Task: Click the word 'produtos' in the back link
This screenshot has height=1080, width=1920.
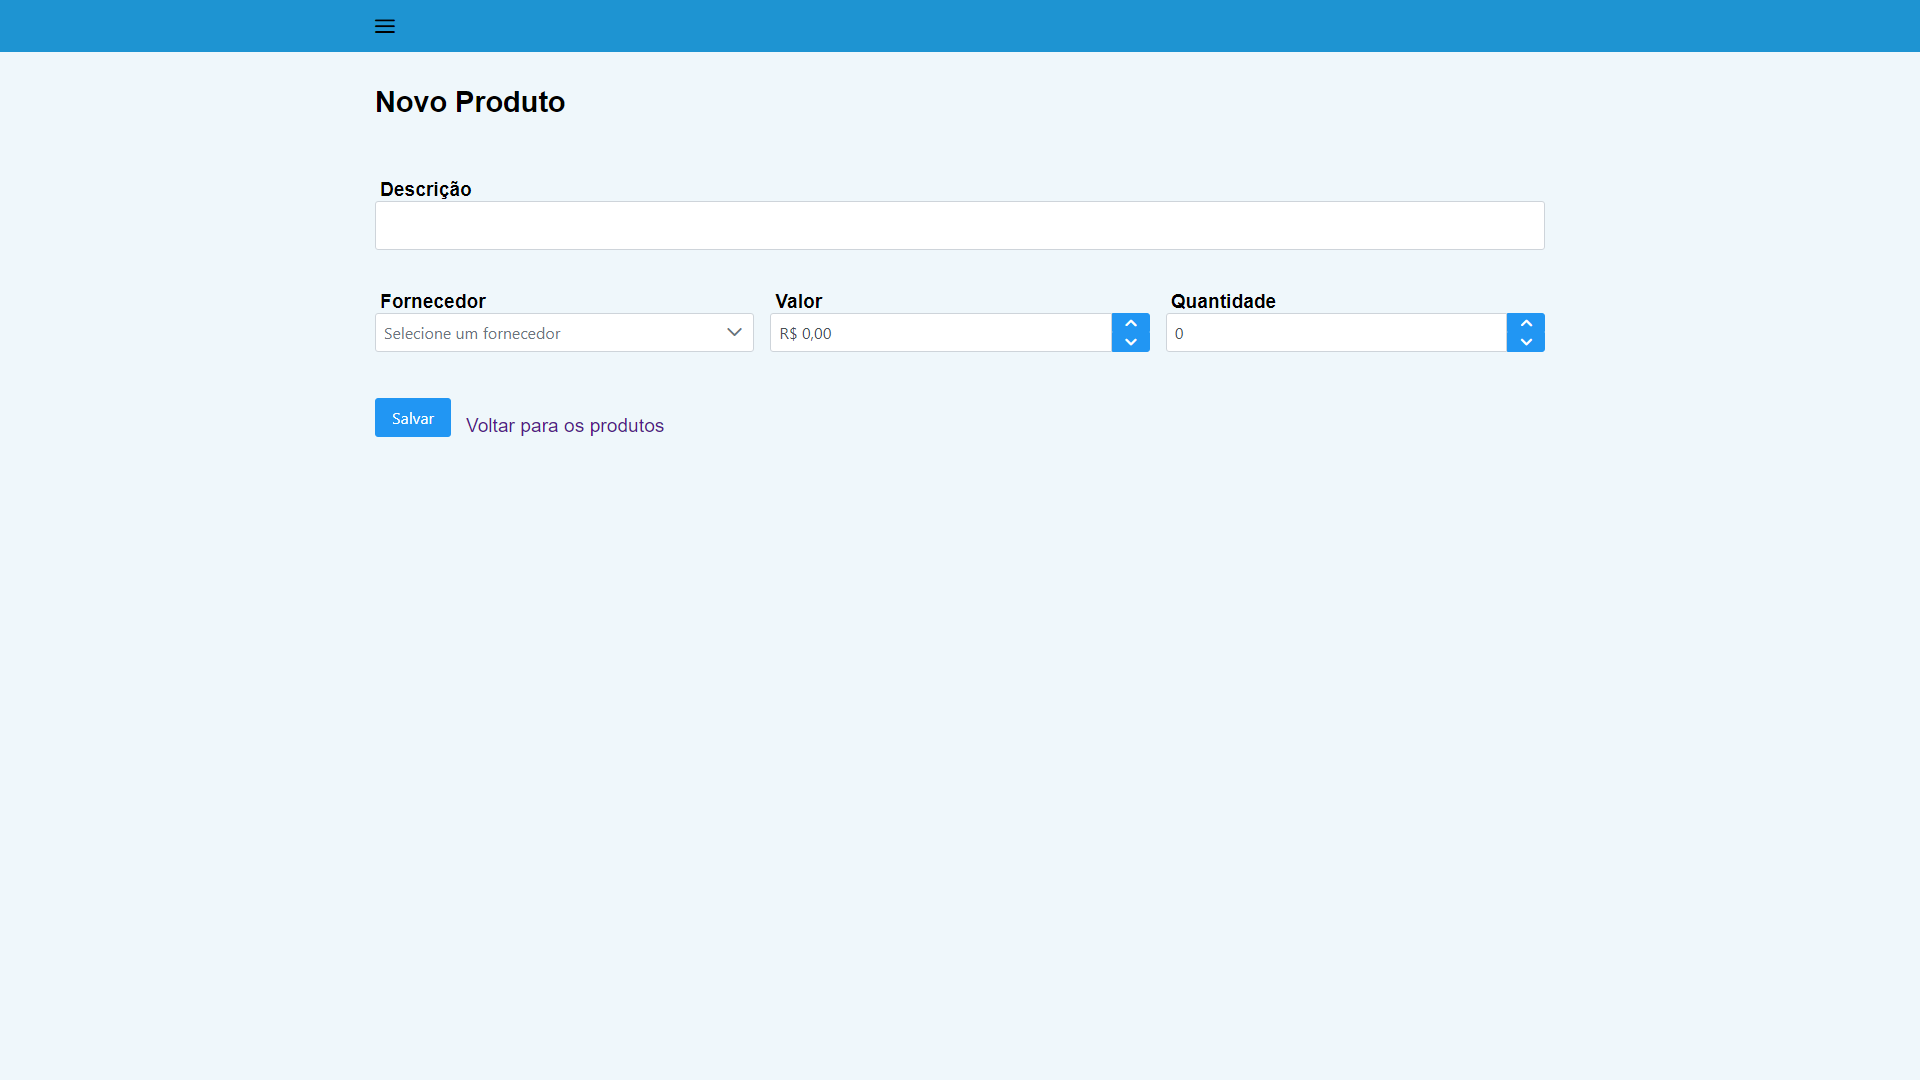Action: coord(627,426)
